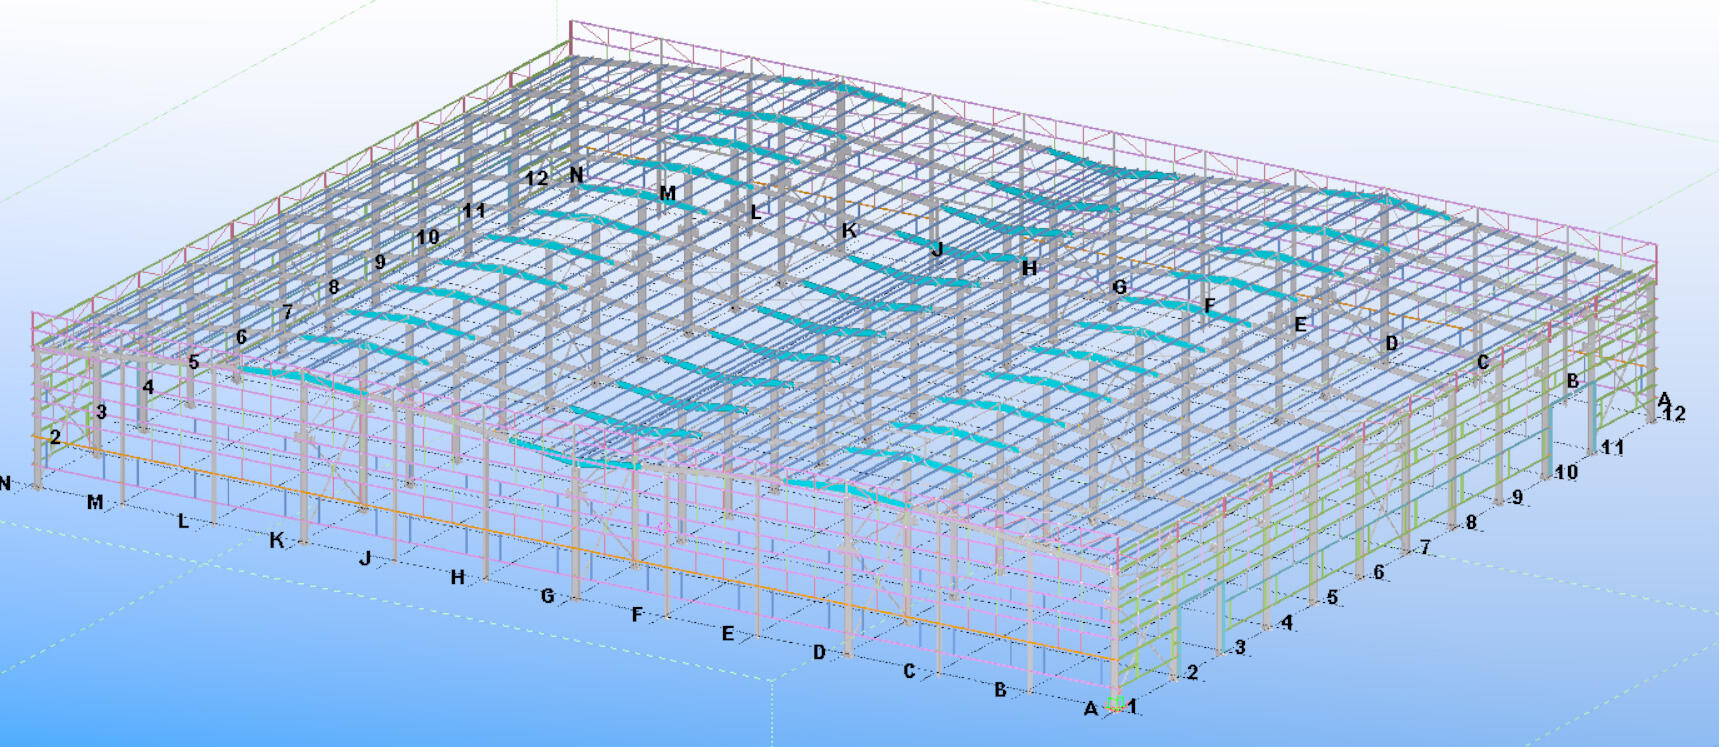Click roof-level grid label G above the roof
The width and height of the screenshot is (1719, 747).
(x=1119, y=287)
